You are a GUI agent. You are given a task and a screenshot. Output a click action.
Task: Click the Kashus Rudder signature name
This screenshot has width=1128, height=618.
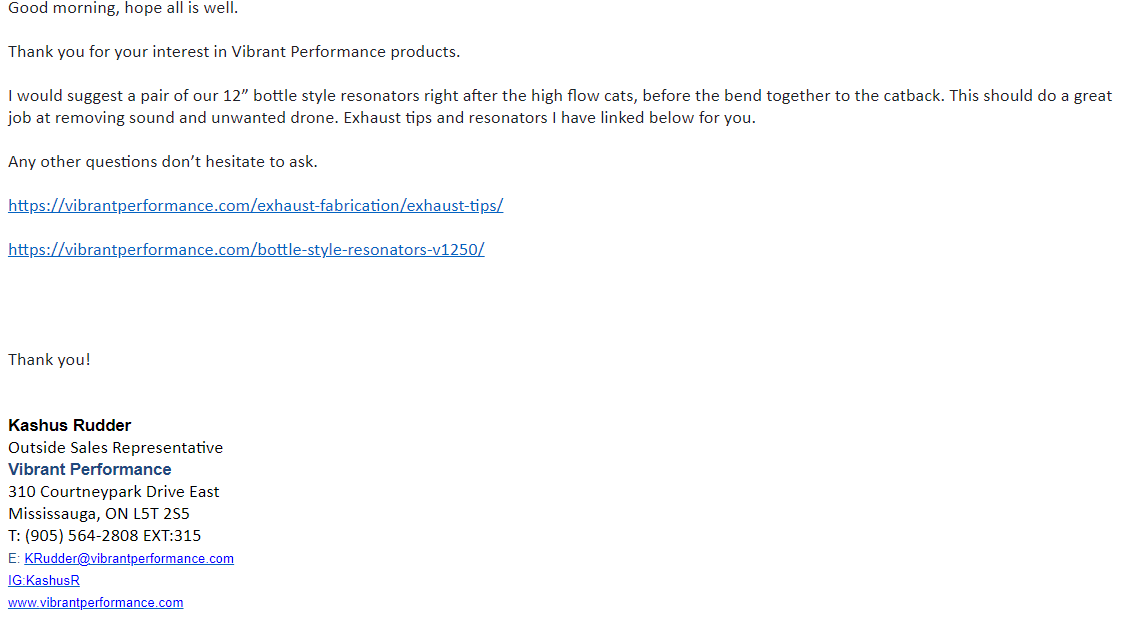coord(70,425)
